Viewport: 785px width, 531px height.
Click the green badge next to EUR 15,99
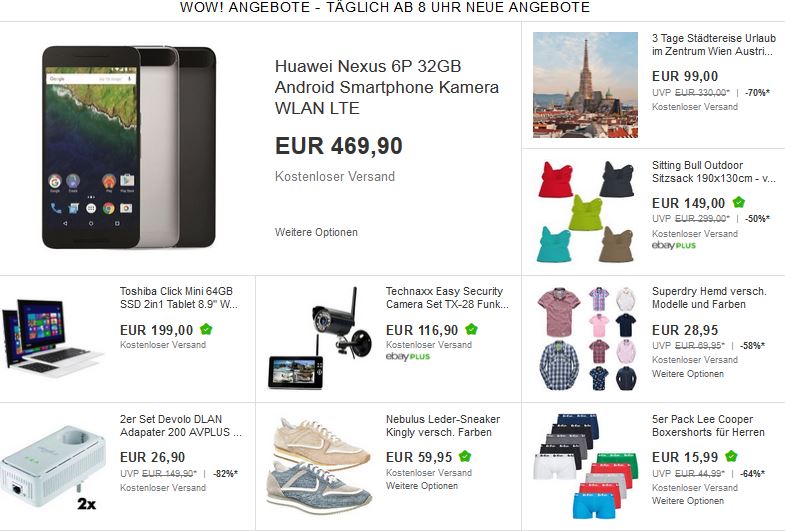click(x=731, y=456)
